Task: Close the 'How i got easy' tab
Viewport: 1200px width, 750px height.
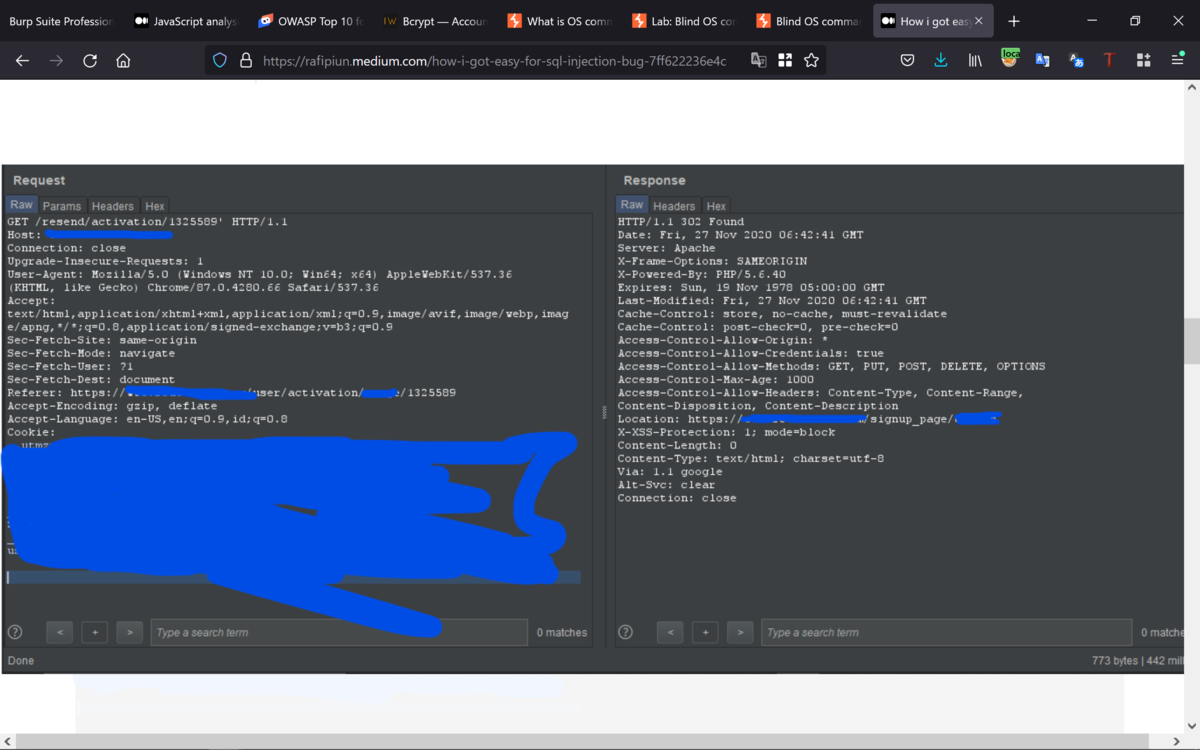Action: tap(979, 21)
